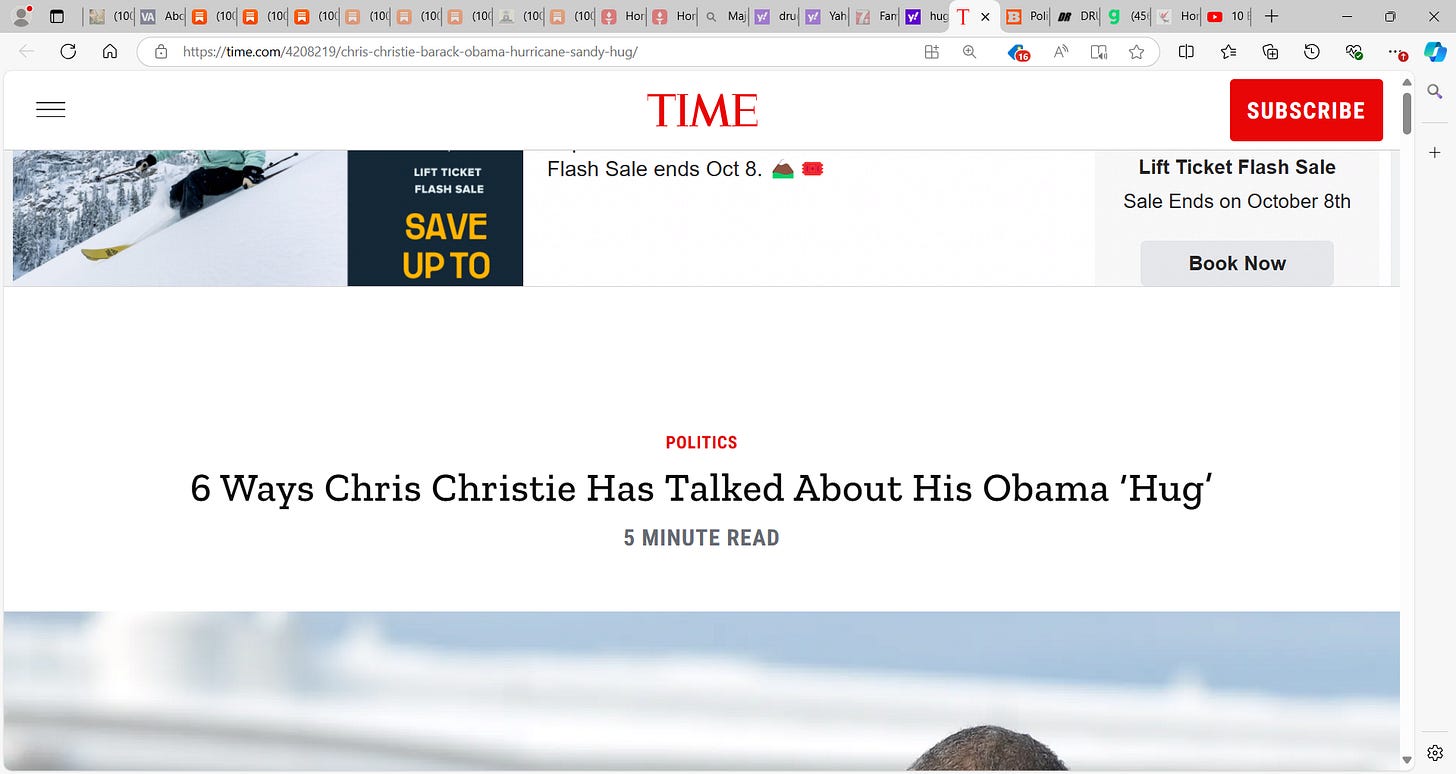Image resolution: width=1456 pixels, height=774 pixels.
Task: Switch to the 'VA Abc' tab
Action: [161, 16]
